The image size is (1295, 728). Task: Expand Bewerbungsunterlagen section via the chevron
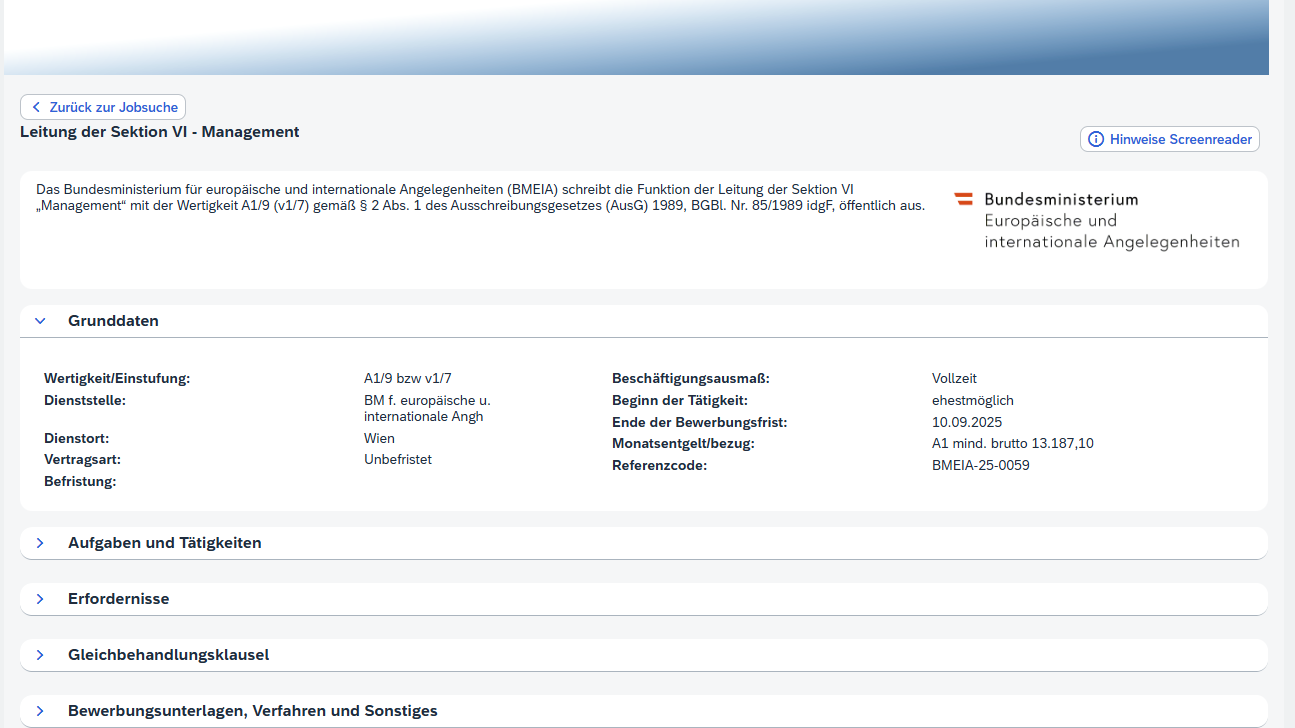[x=40, y=711]
